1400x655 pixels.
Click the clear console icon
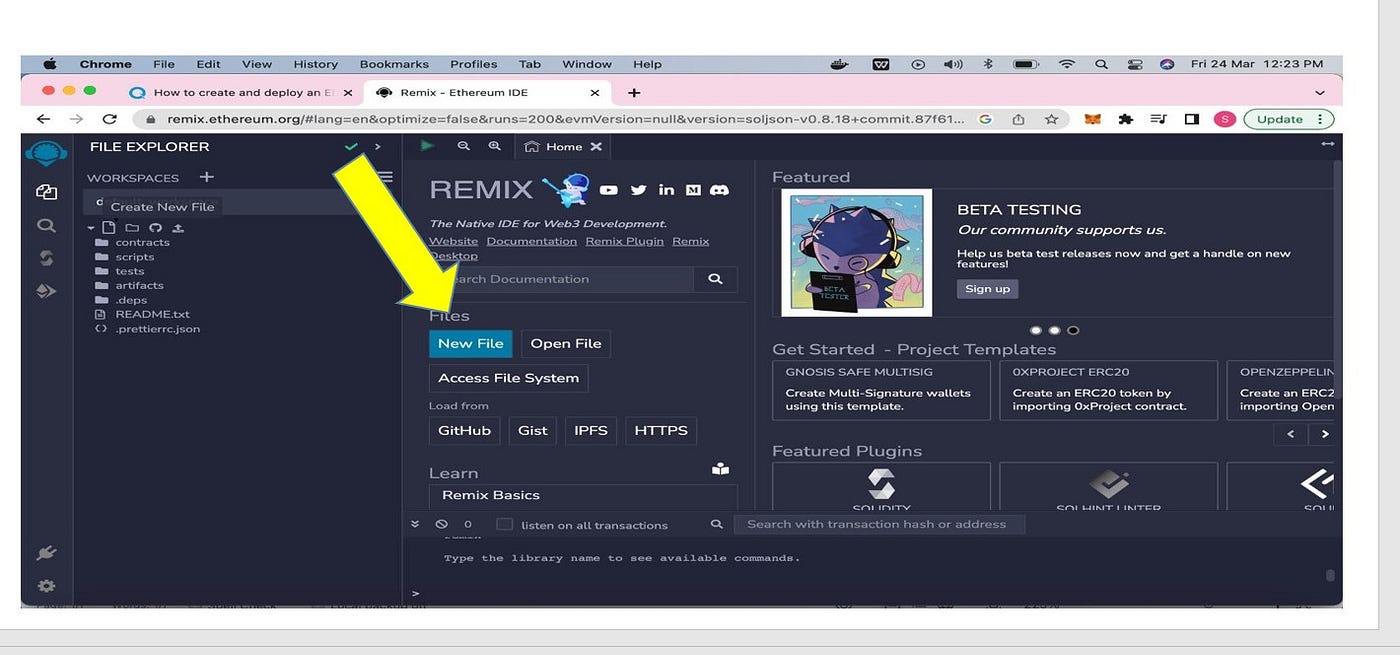pos(441,524)
